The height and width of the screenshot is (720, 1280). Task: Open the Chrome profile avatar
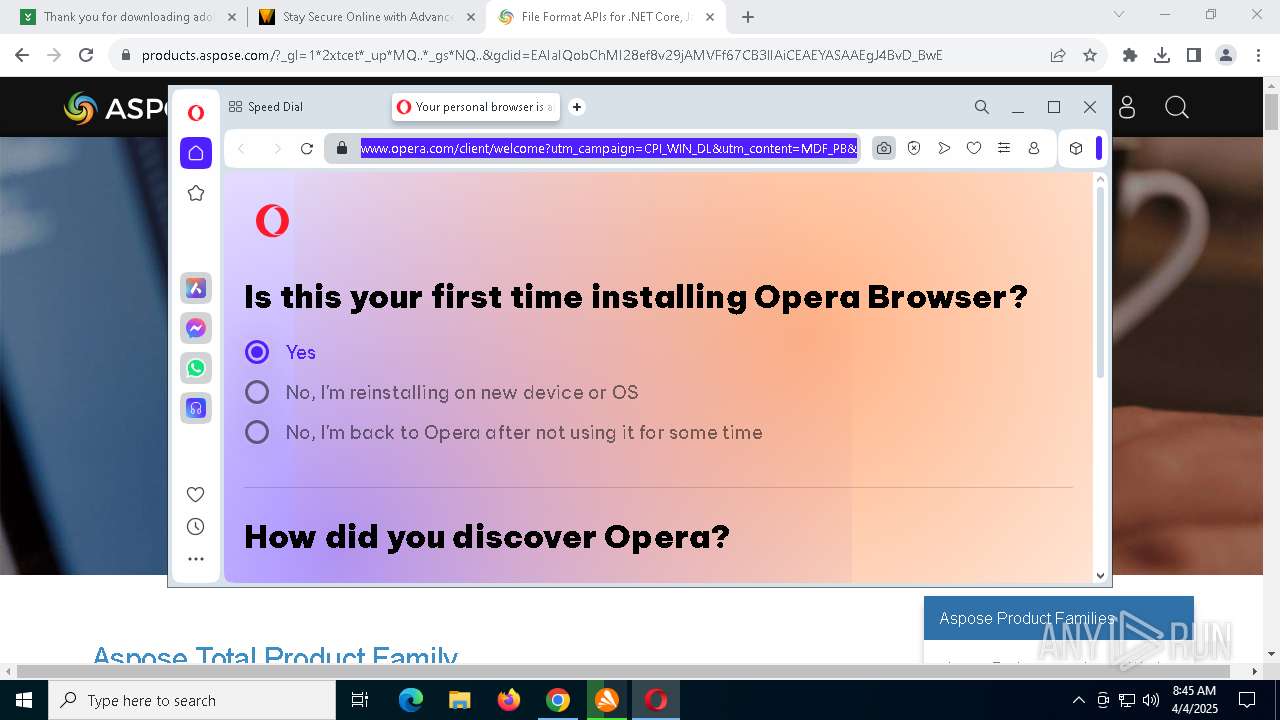pyautogui.click(x=1226, y=55)
